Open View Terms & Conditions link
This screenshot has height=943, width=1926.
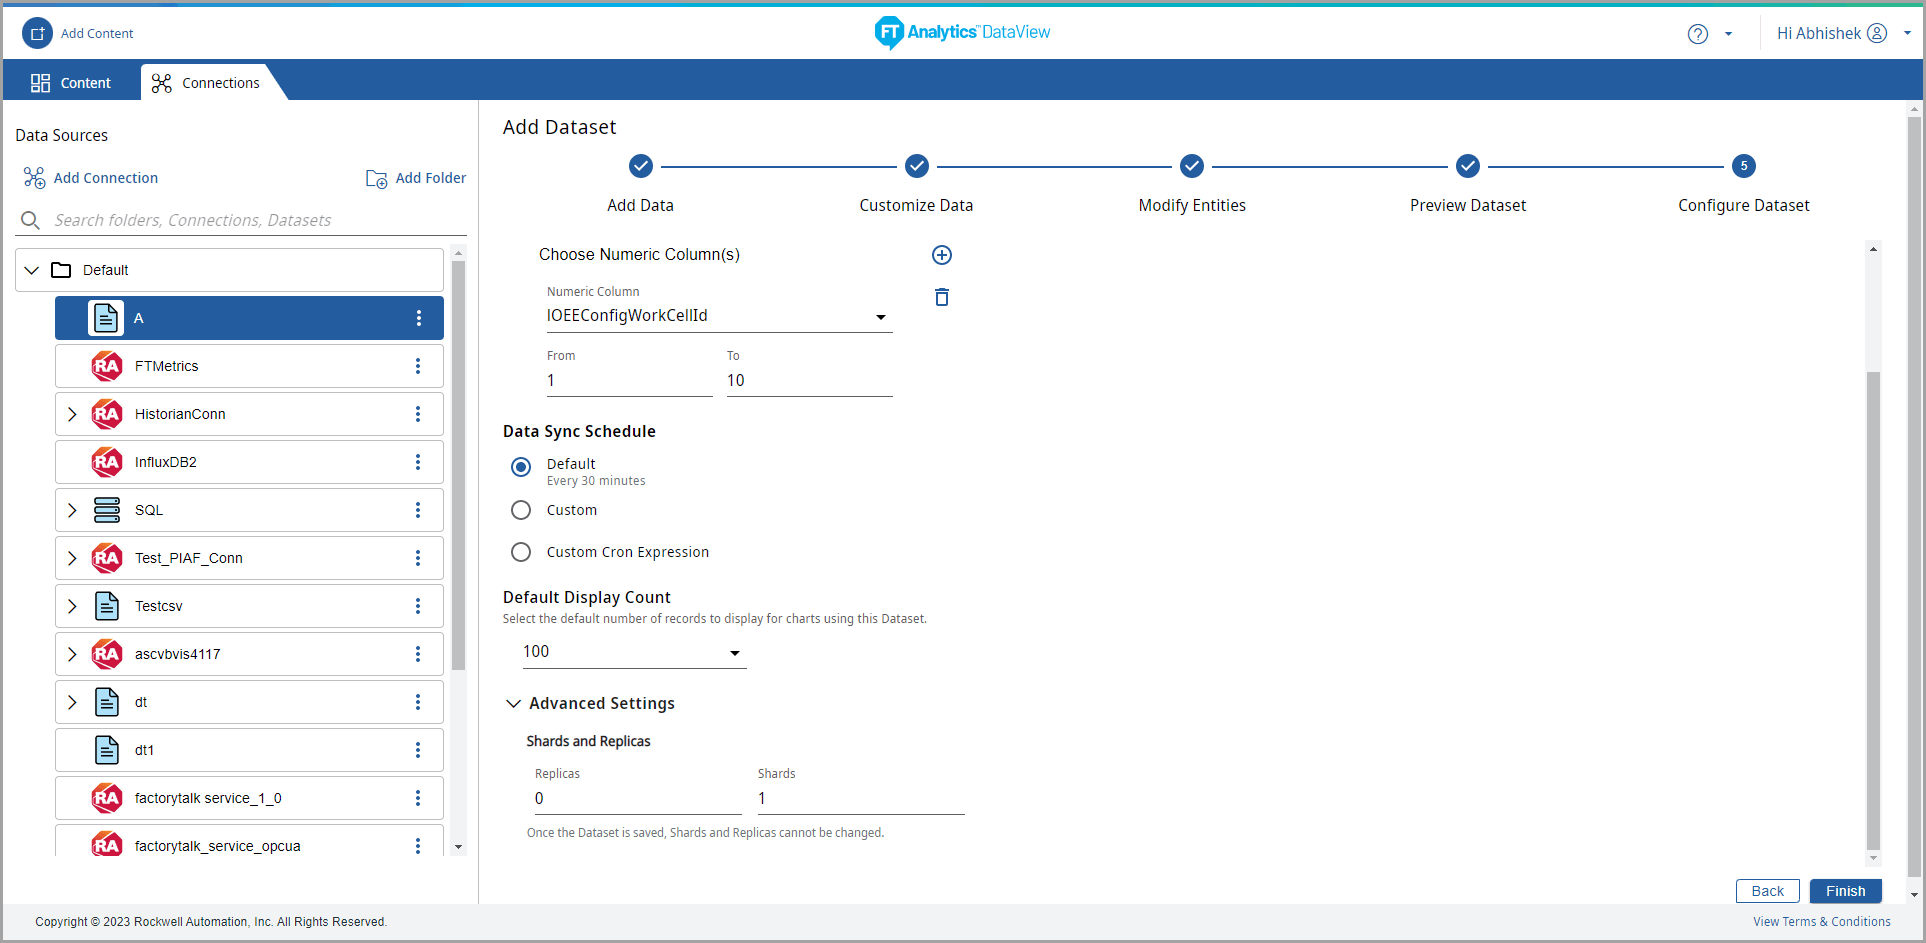point(1821,922)
